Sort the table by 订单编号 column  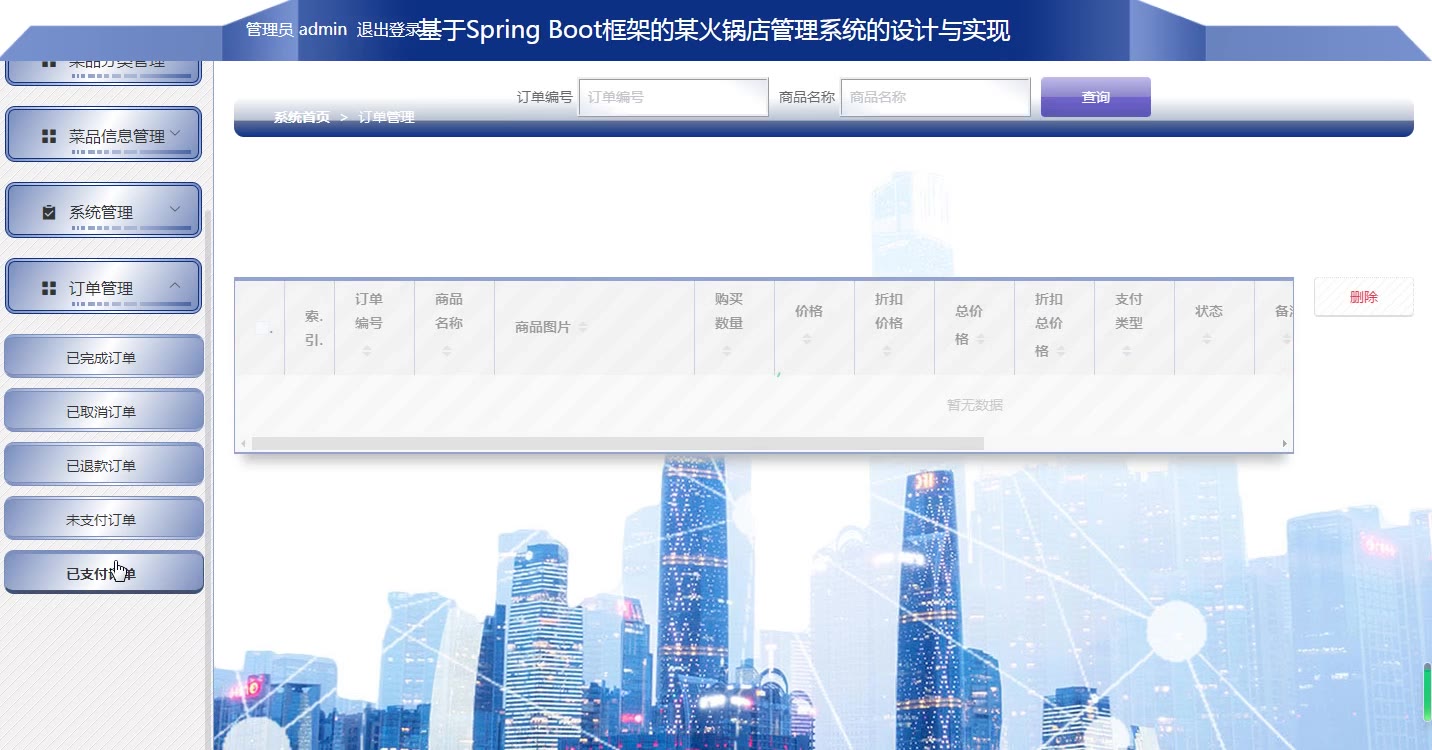click(367, 351)
